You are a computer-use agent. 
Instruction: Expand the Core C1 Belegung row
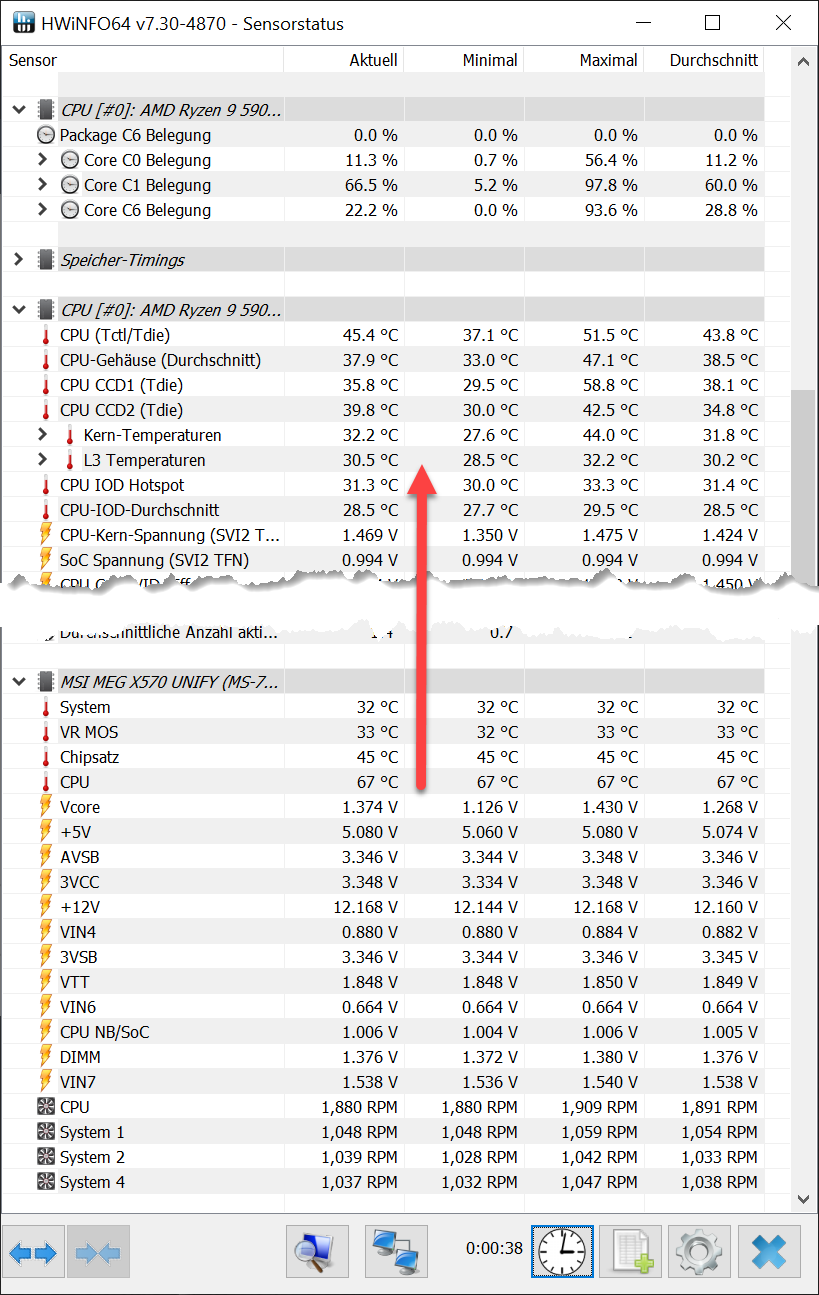click(x=42, y=184)
